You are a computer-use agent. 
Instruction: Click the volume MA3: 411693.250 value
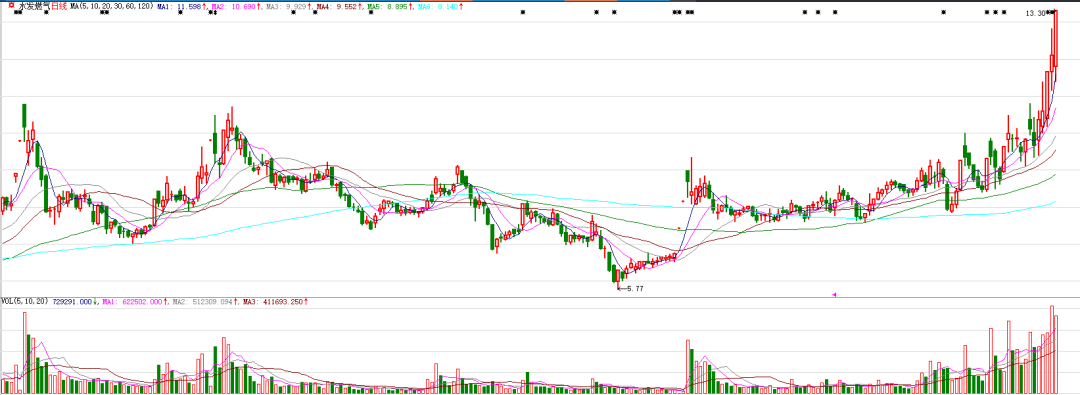273,302
